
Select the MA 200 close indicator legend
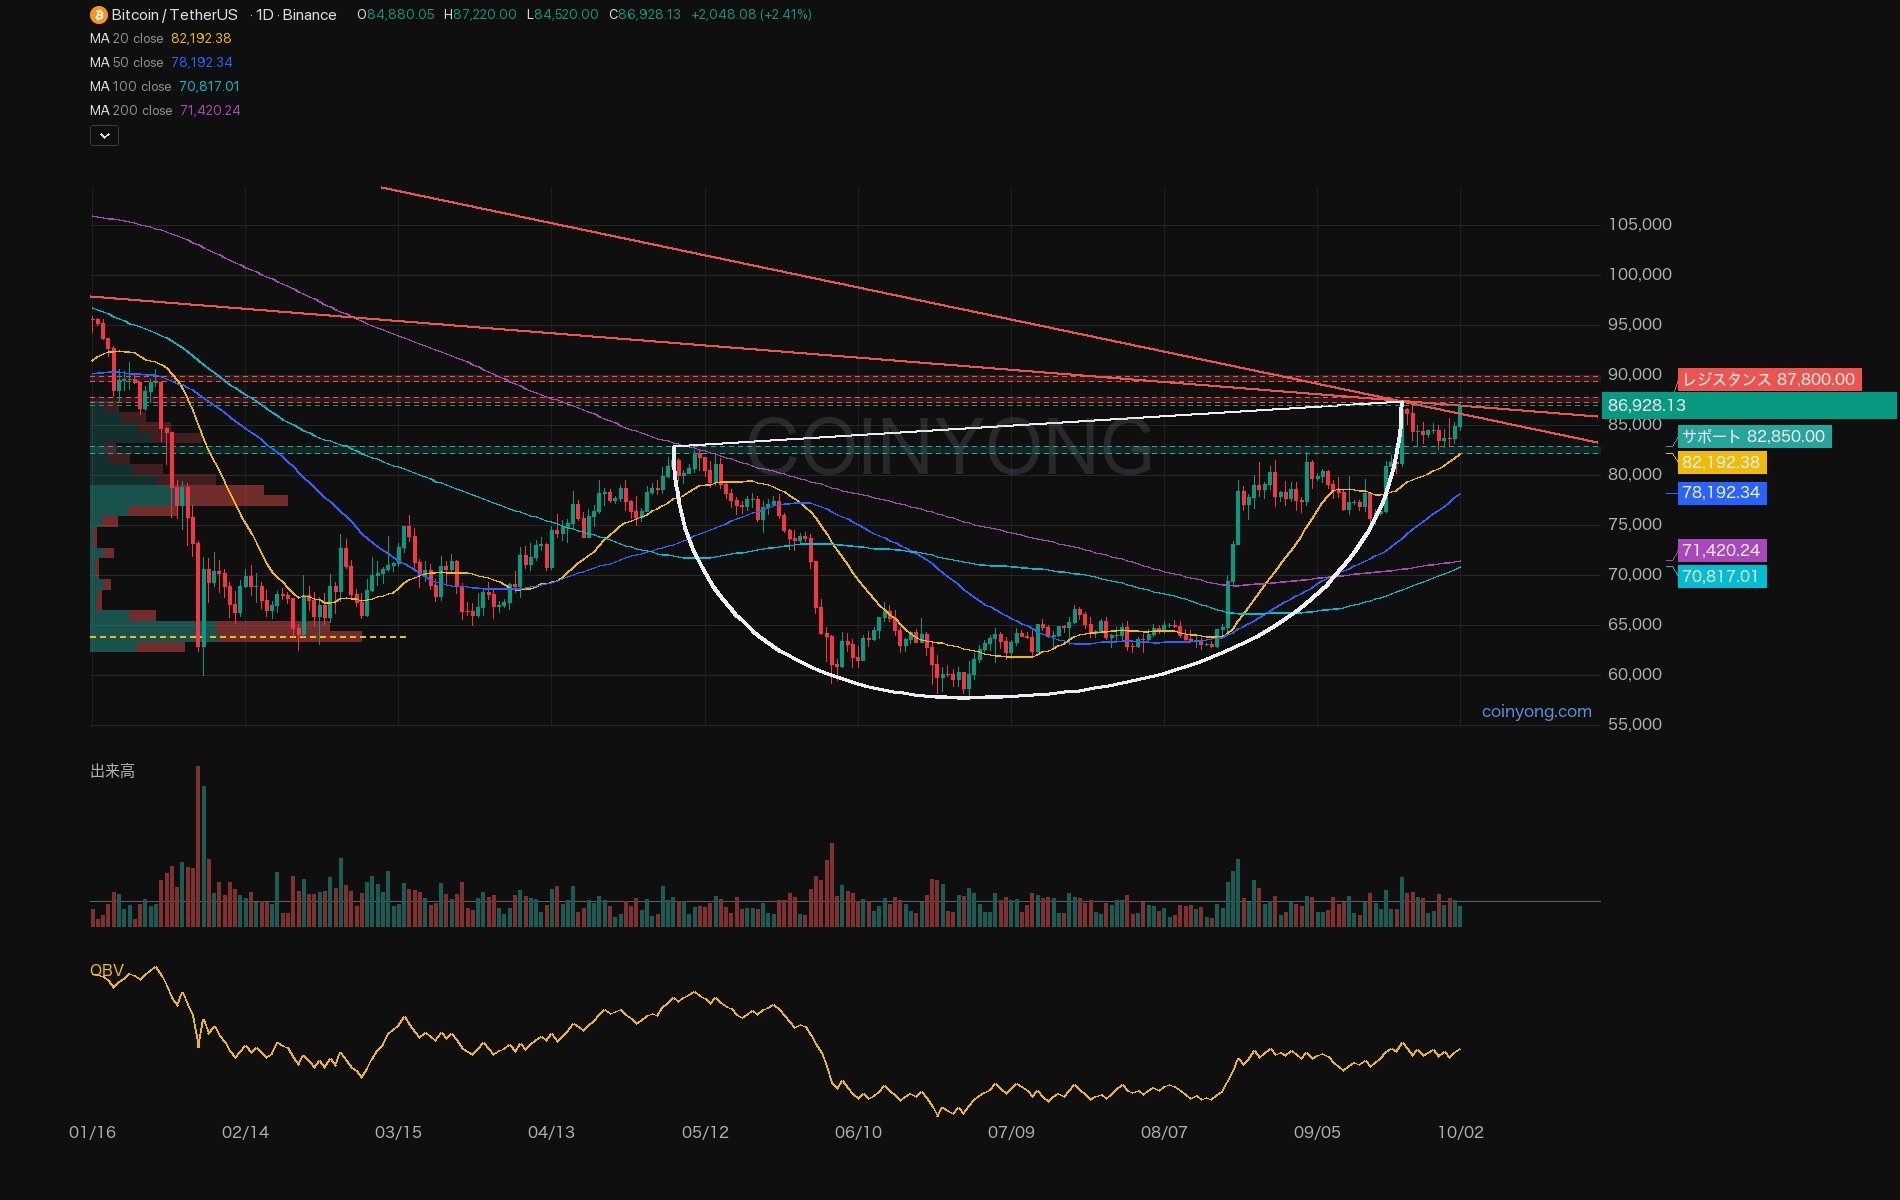tap(165, 110)
